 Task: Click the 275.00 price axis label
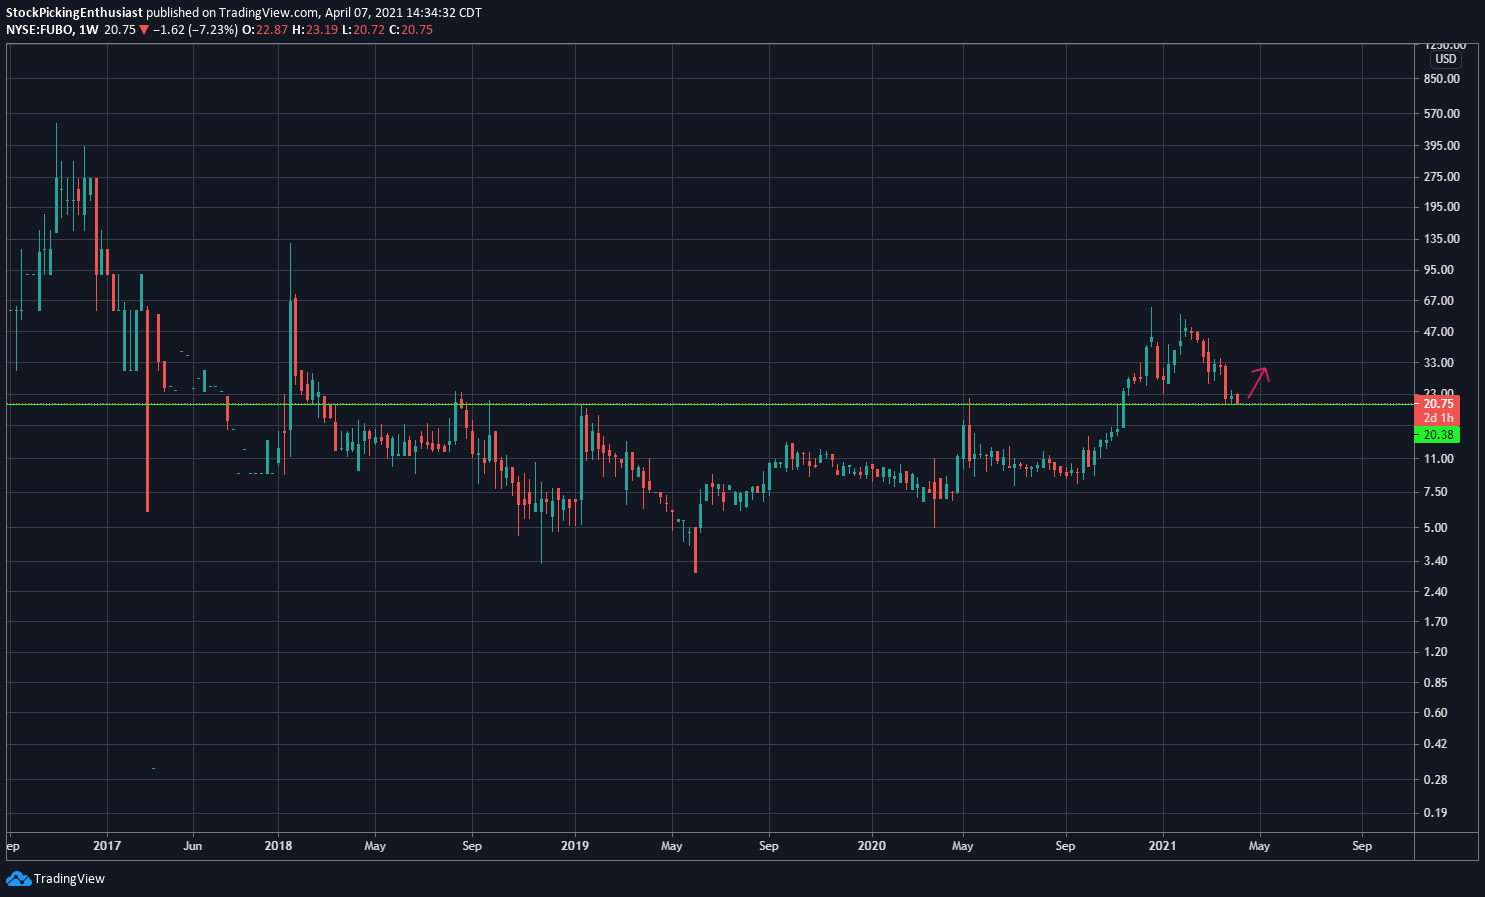1442,177
